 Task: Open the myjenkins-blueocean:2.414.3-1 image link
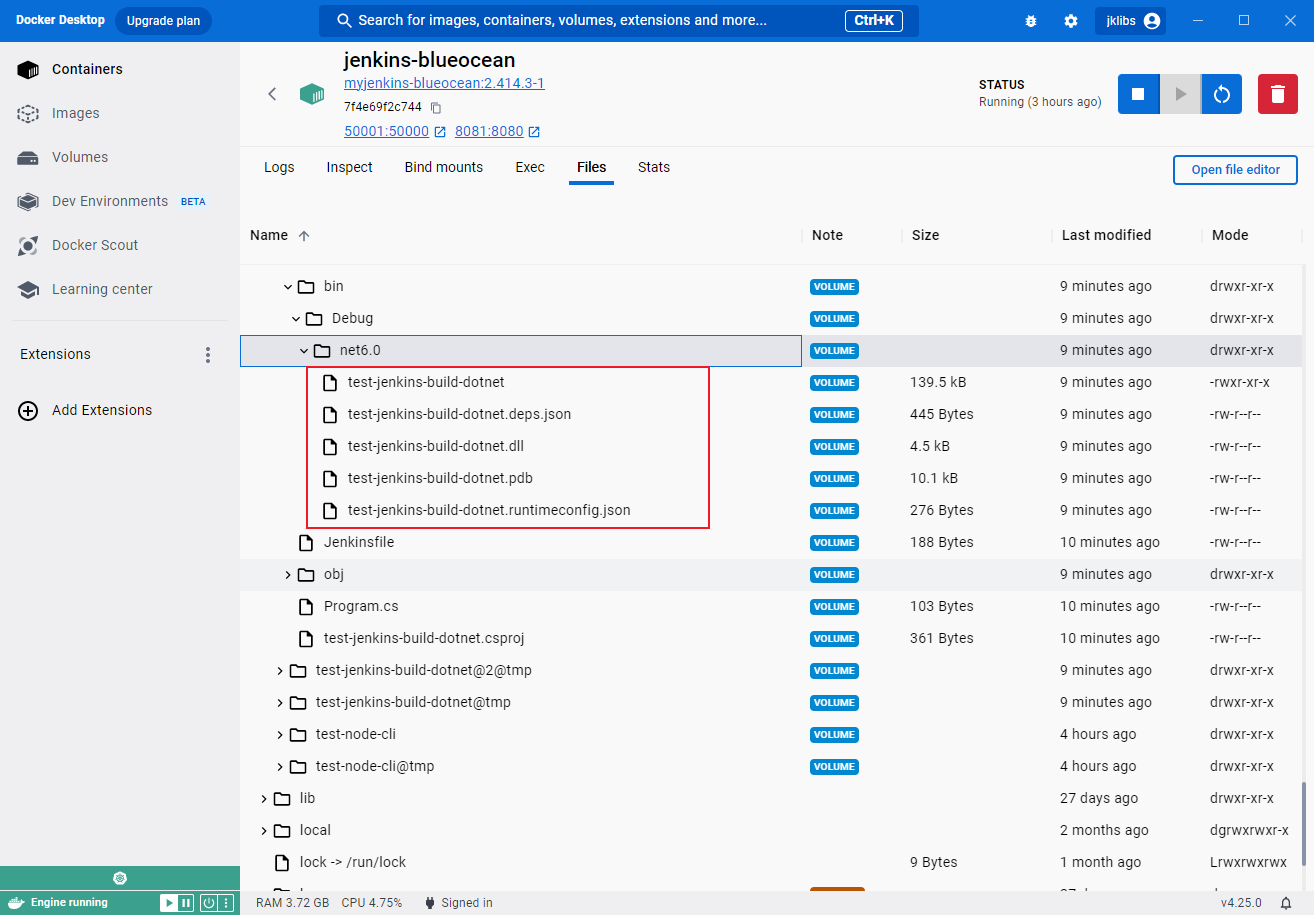(444, 84)
